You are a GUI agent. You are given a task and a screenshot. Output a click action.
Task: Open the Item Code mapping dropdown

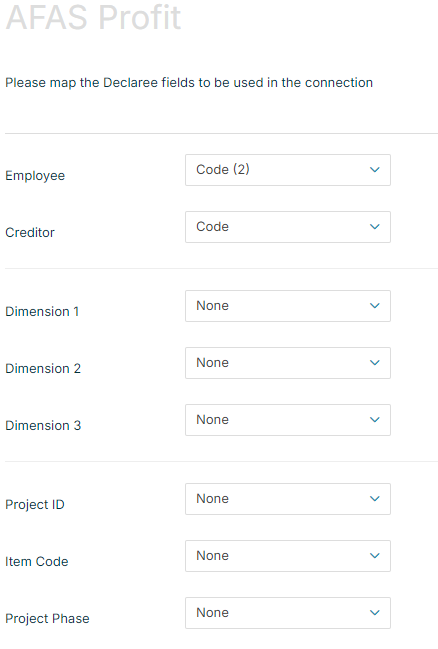[x=288, y=556]
